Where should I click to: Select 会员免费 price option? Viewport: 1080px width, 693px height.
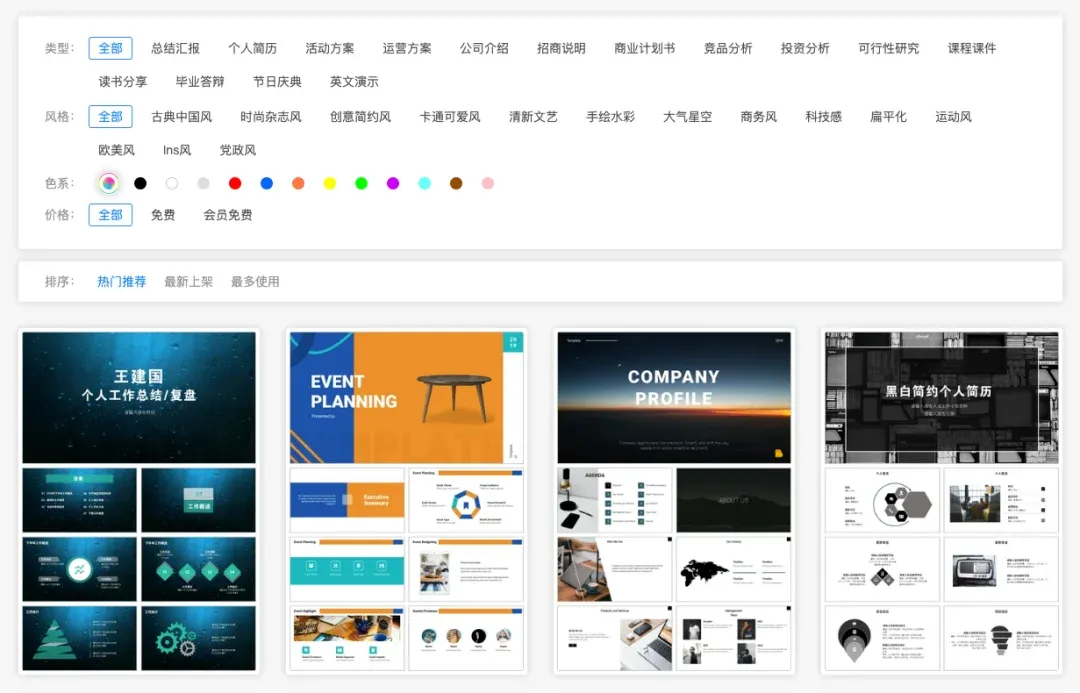pos(228,215)
